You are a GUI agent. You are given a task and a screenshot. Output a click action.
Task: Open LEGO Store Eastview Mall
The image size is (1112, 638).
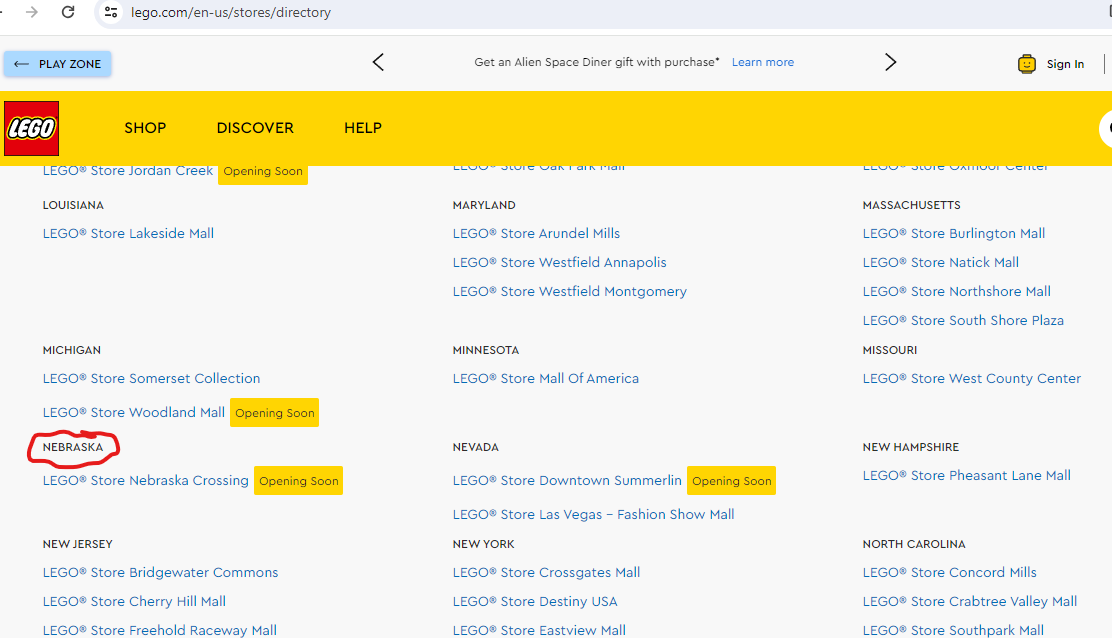[539, 630]
